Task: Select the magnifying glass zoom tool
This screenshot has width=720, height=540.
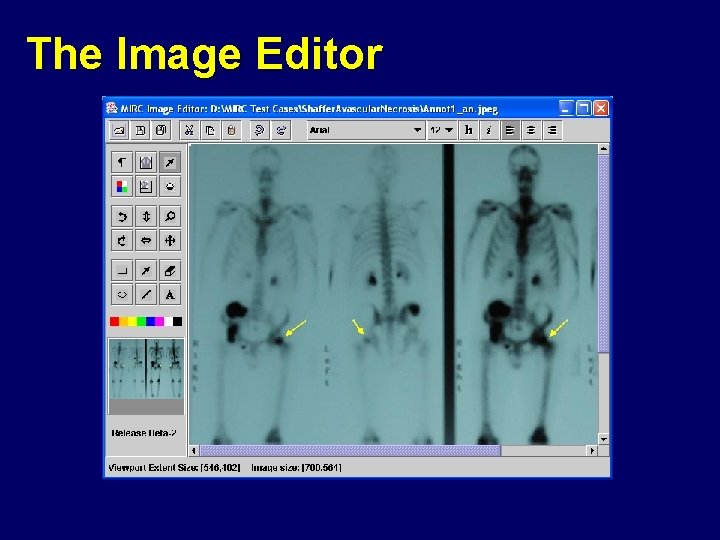Action: [x=169, y=216]
